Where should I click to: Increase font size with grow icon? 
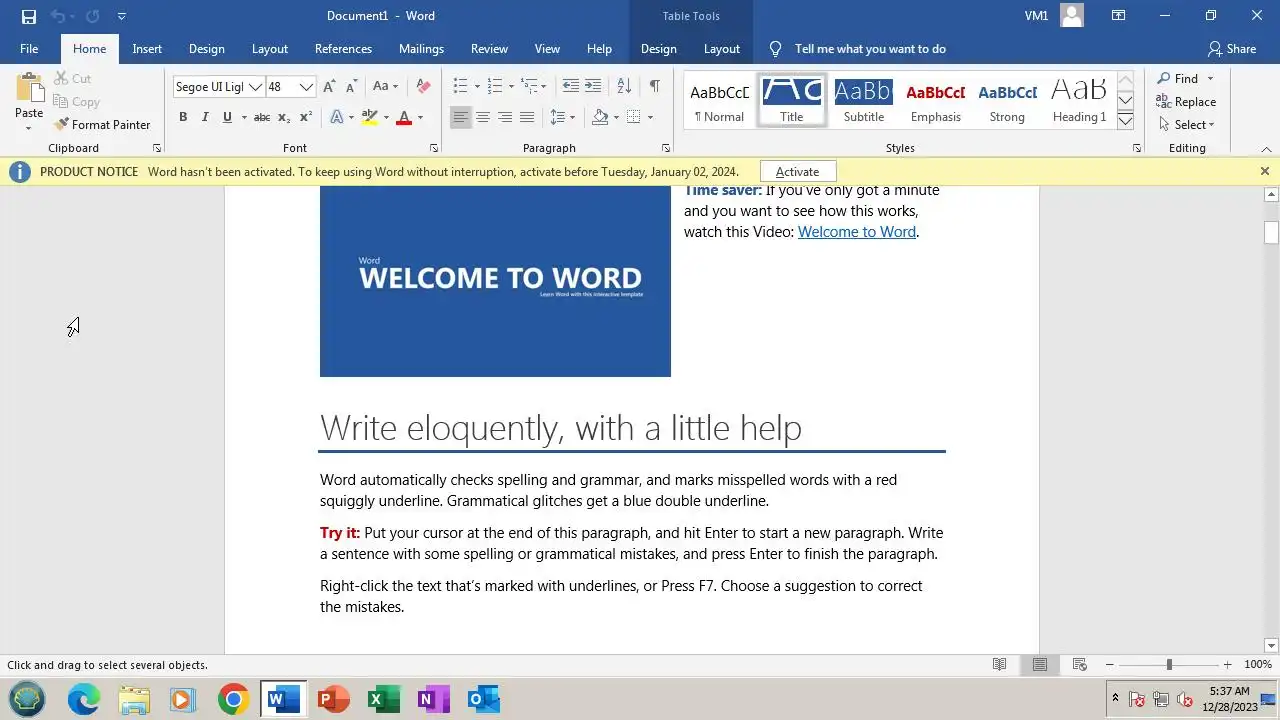pyautogui.click(x=329, y=87)
